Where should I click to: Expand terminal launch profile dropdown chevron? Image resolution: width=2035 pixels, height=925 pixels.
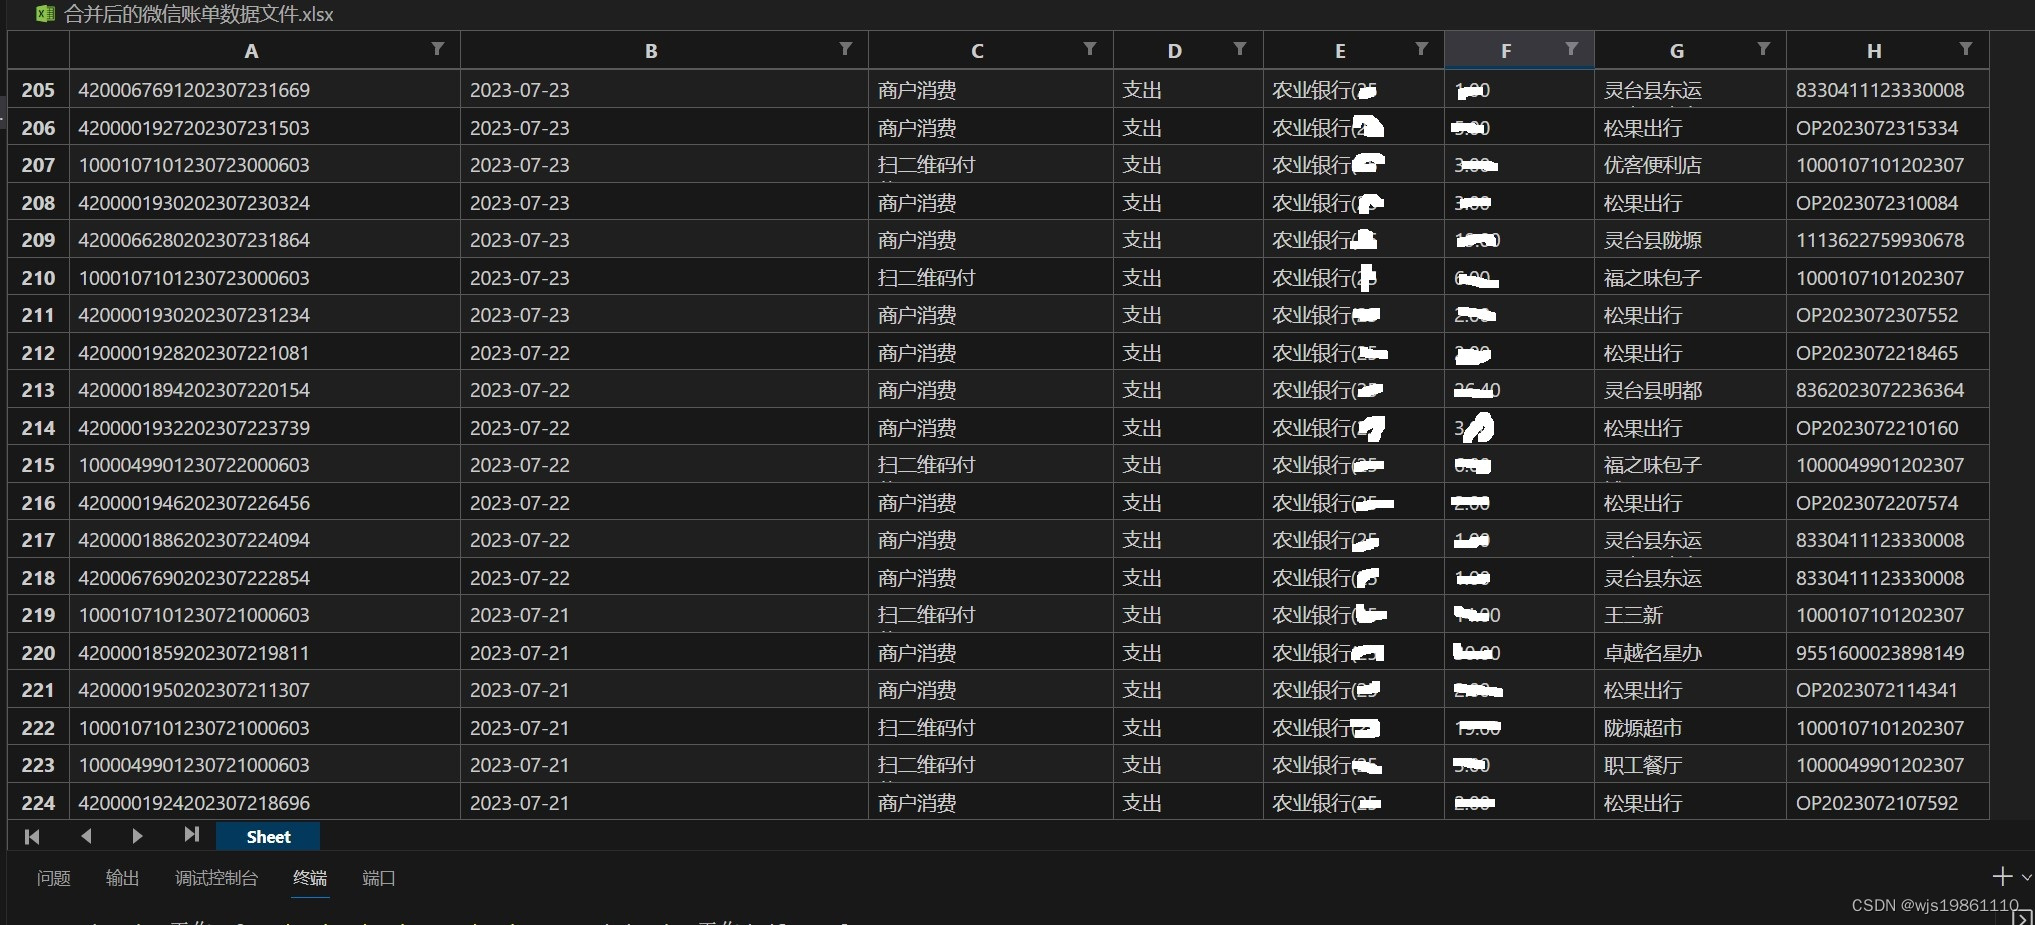click(2027, 877)
